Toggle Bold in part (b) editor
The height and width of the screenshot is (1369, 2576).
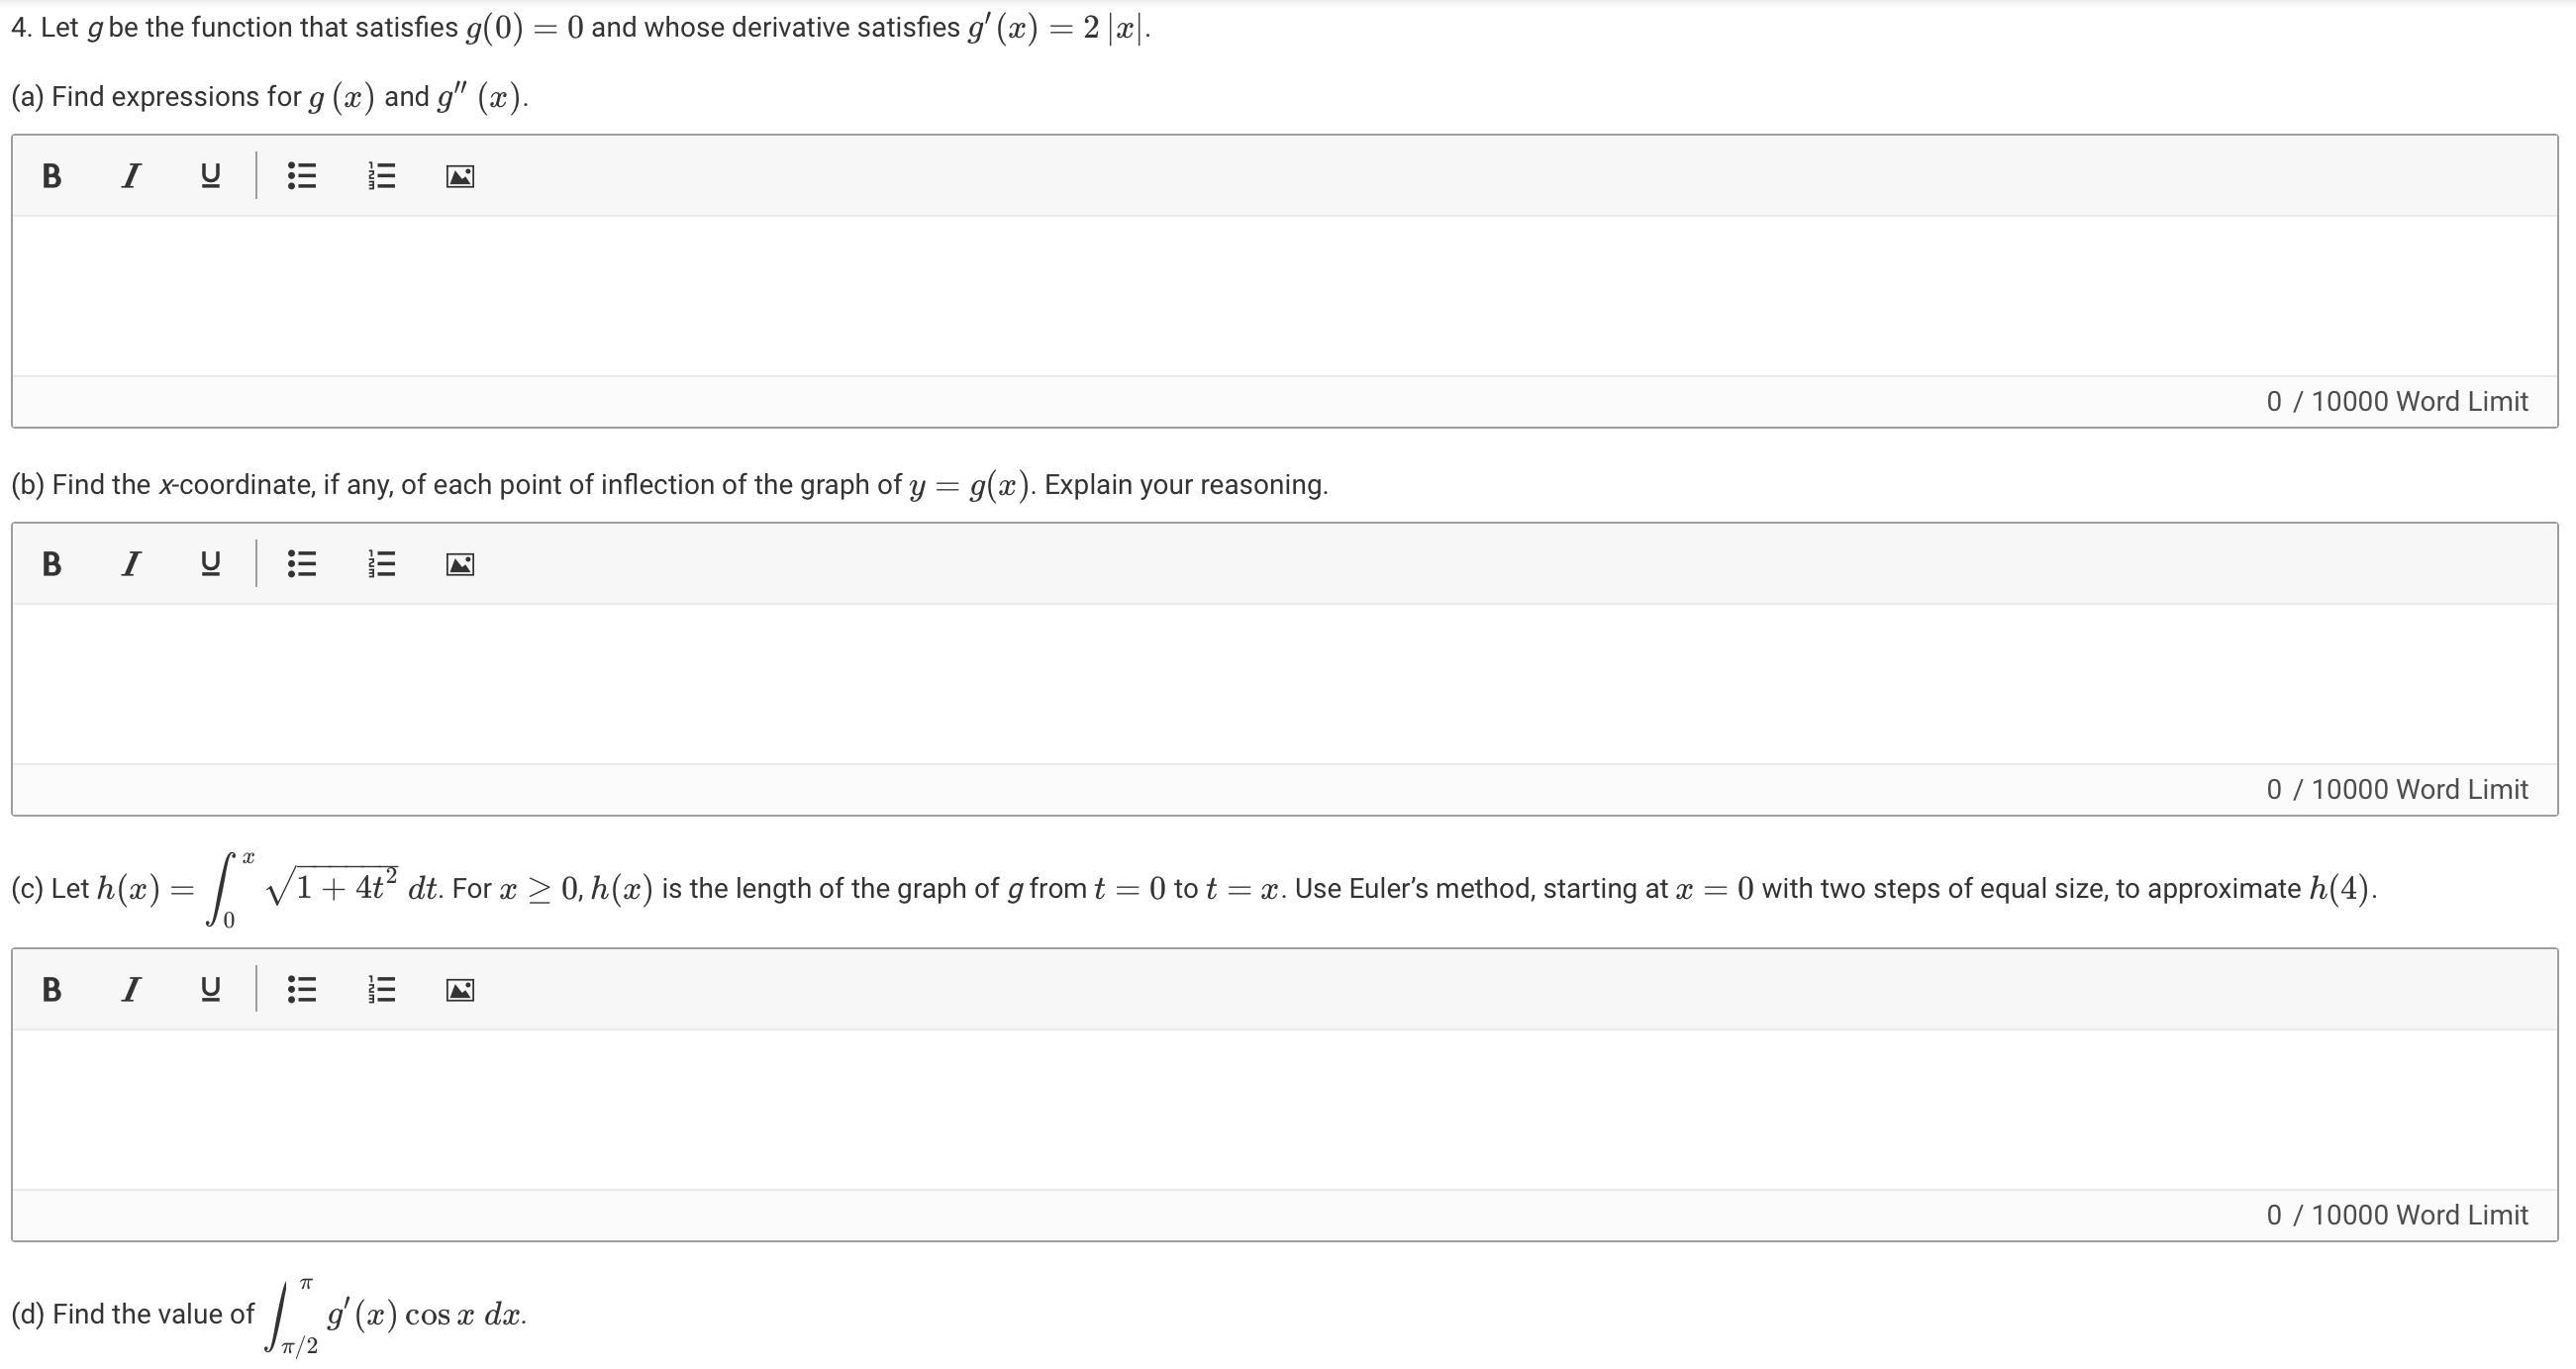(52, 564)
